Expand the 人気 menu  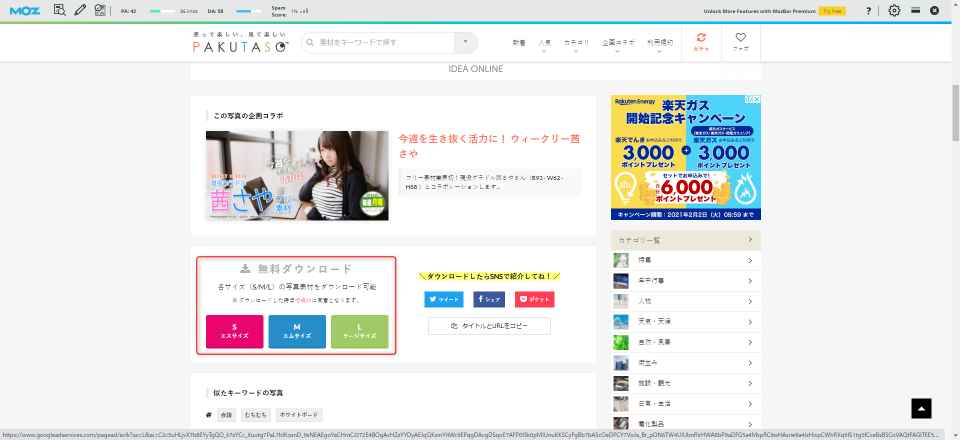point(544,45)
